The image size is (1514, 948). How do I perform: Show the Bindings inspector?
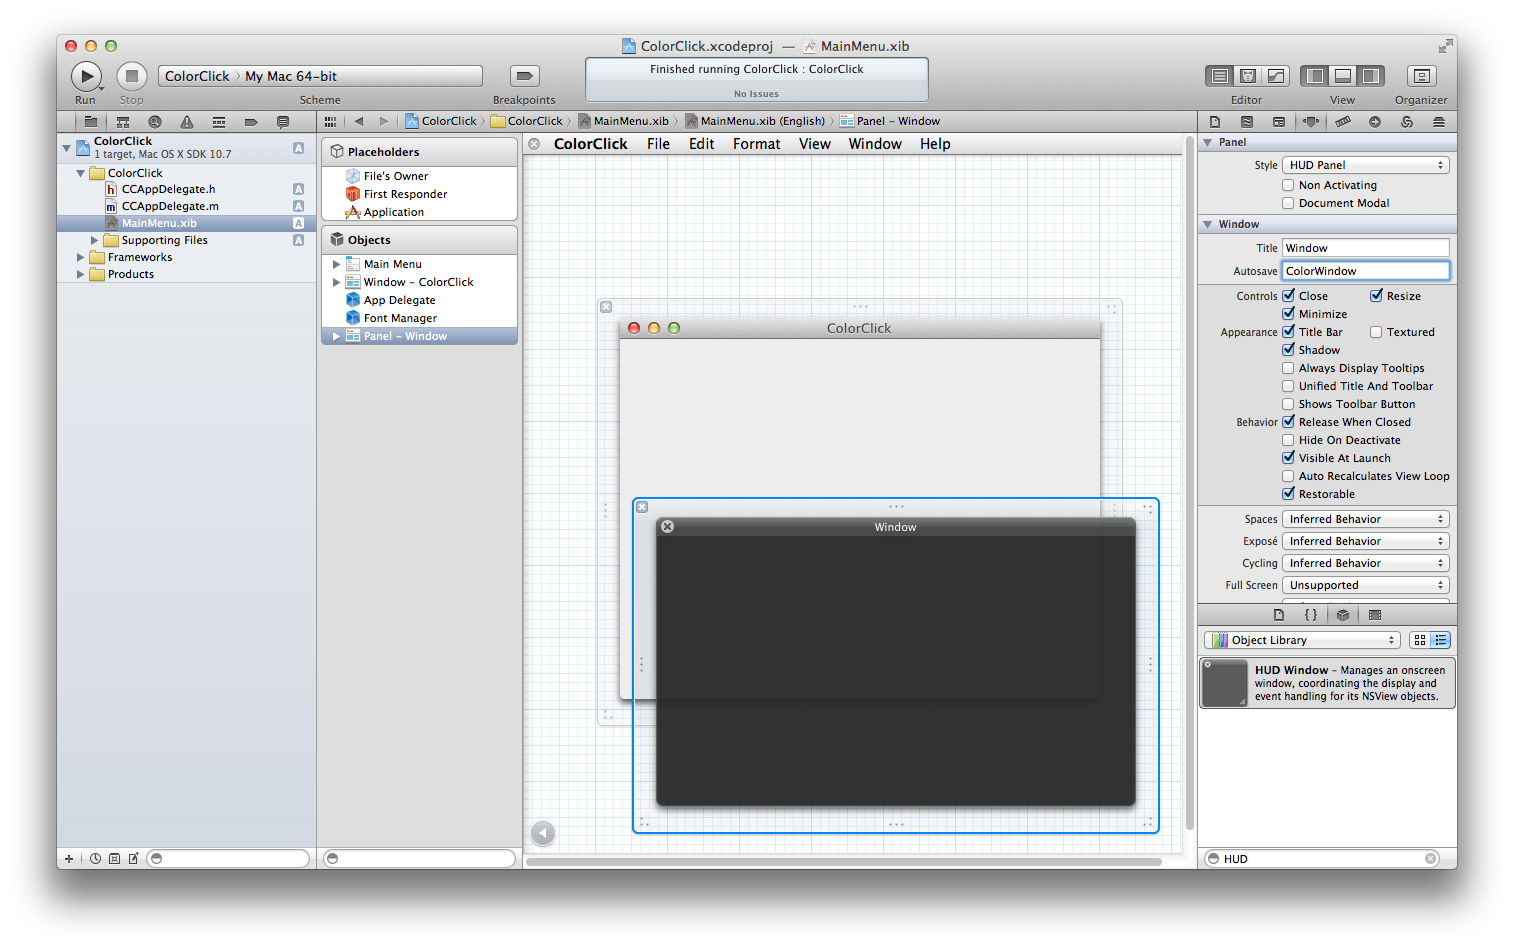pos(1407,122)
